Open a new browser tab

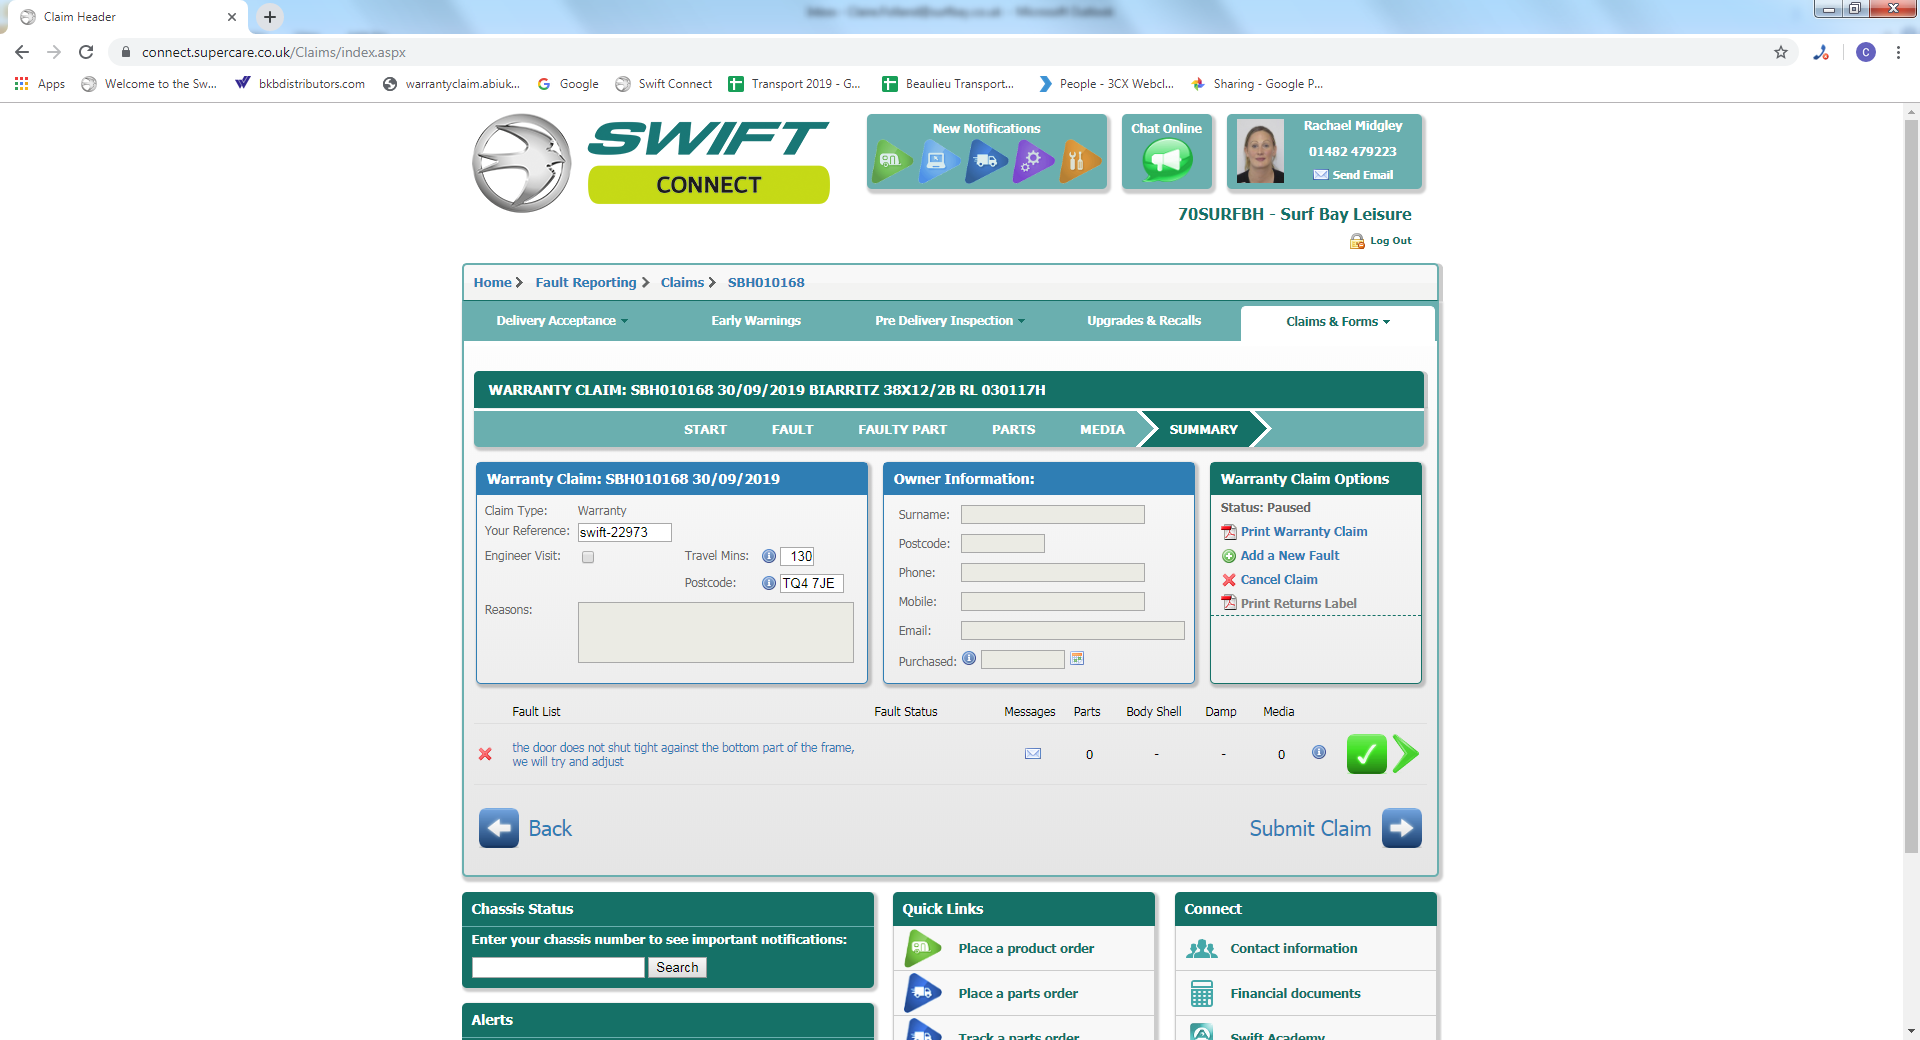(x=270, y=17)
